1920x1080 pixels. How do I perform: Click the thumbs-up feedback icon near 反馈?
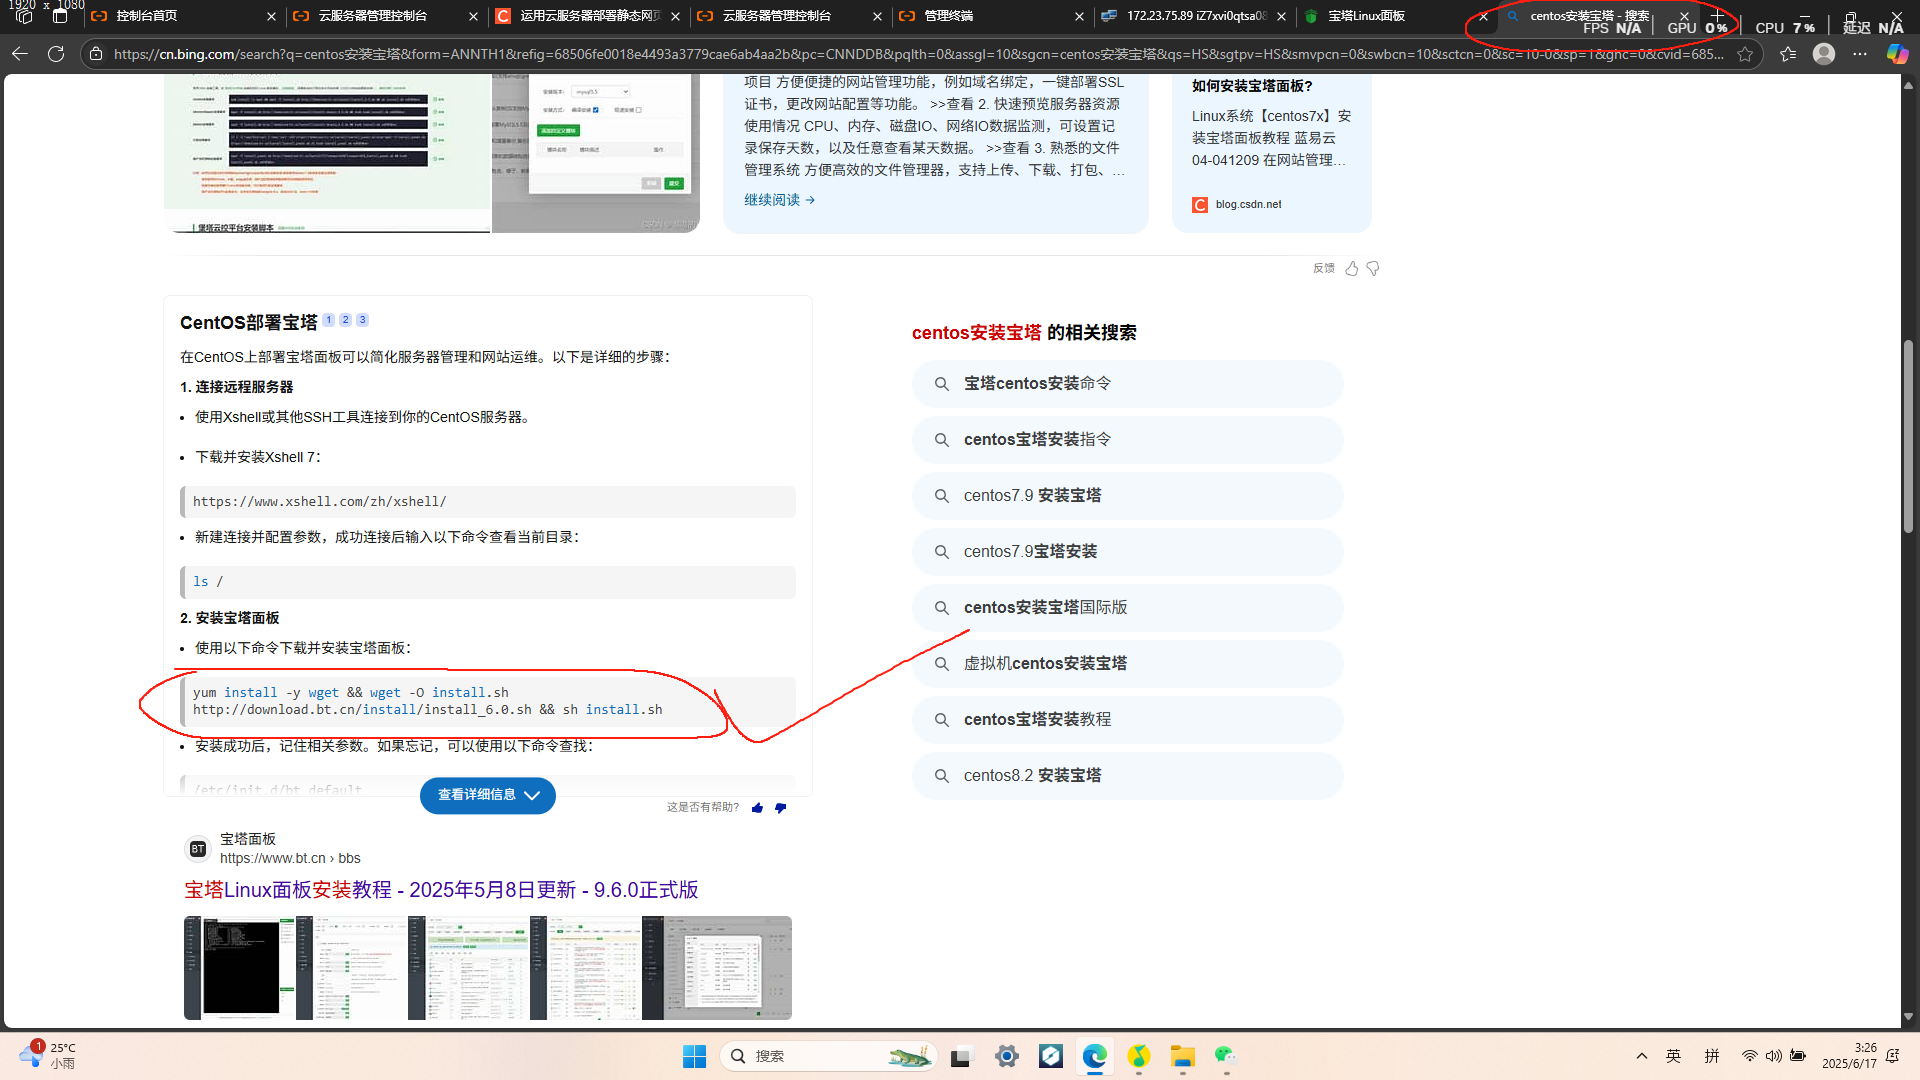pyautogui.click(x=1352, y=268)
